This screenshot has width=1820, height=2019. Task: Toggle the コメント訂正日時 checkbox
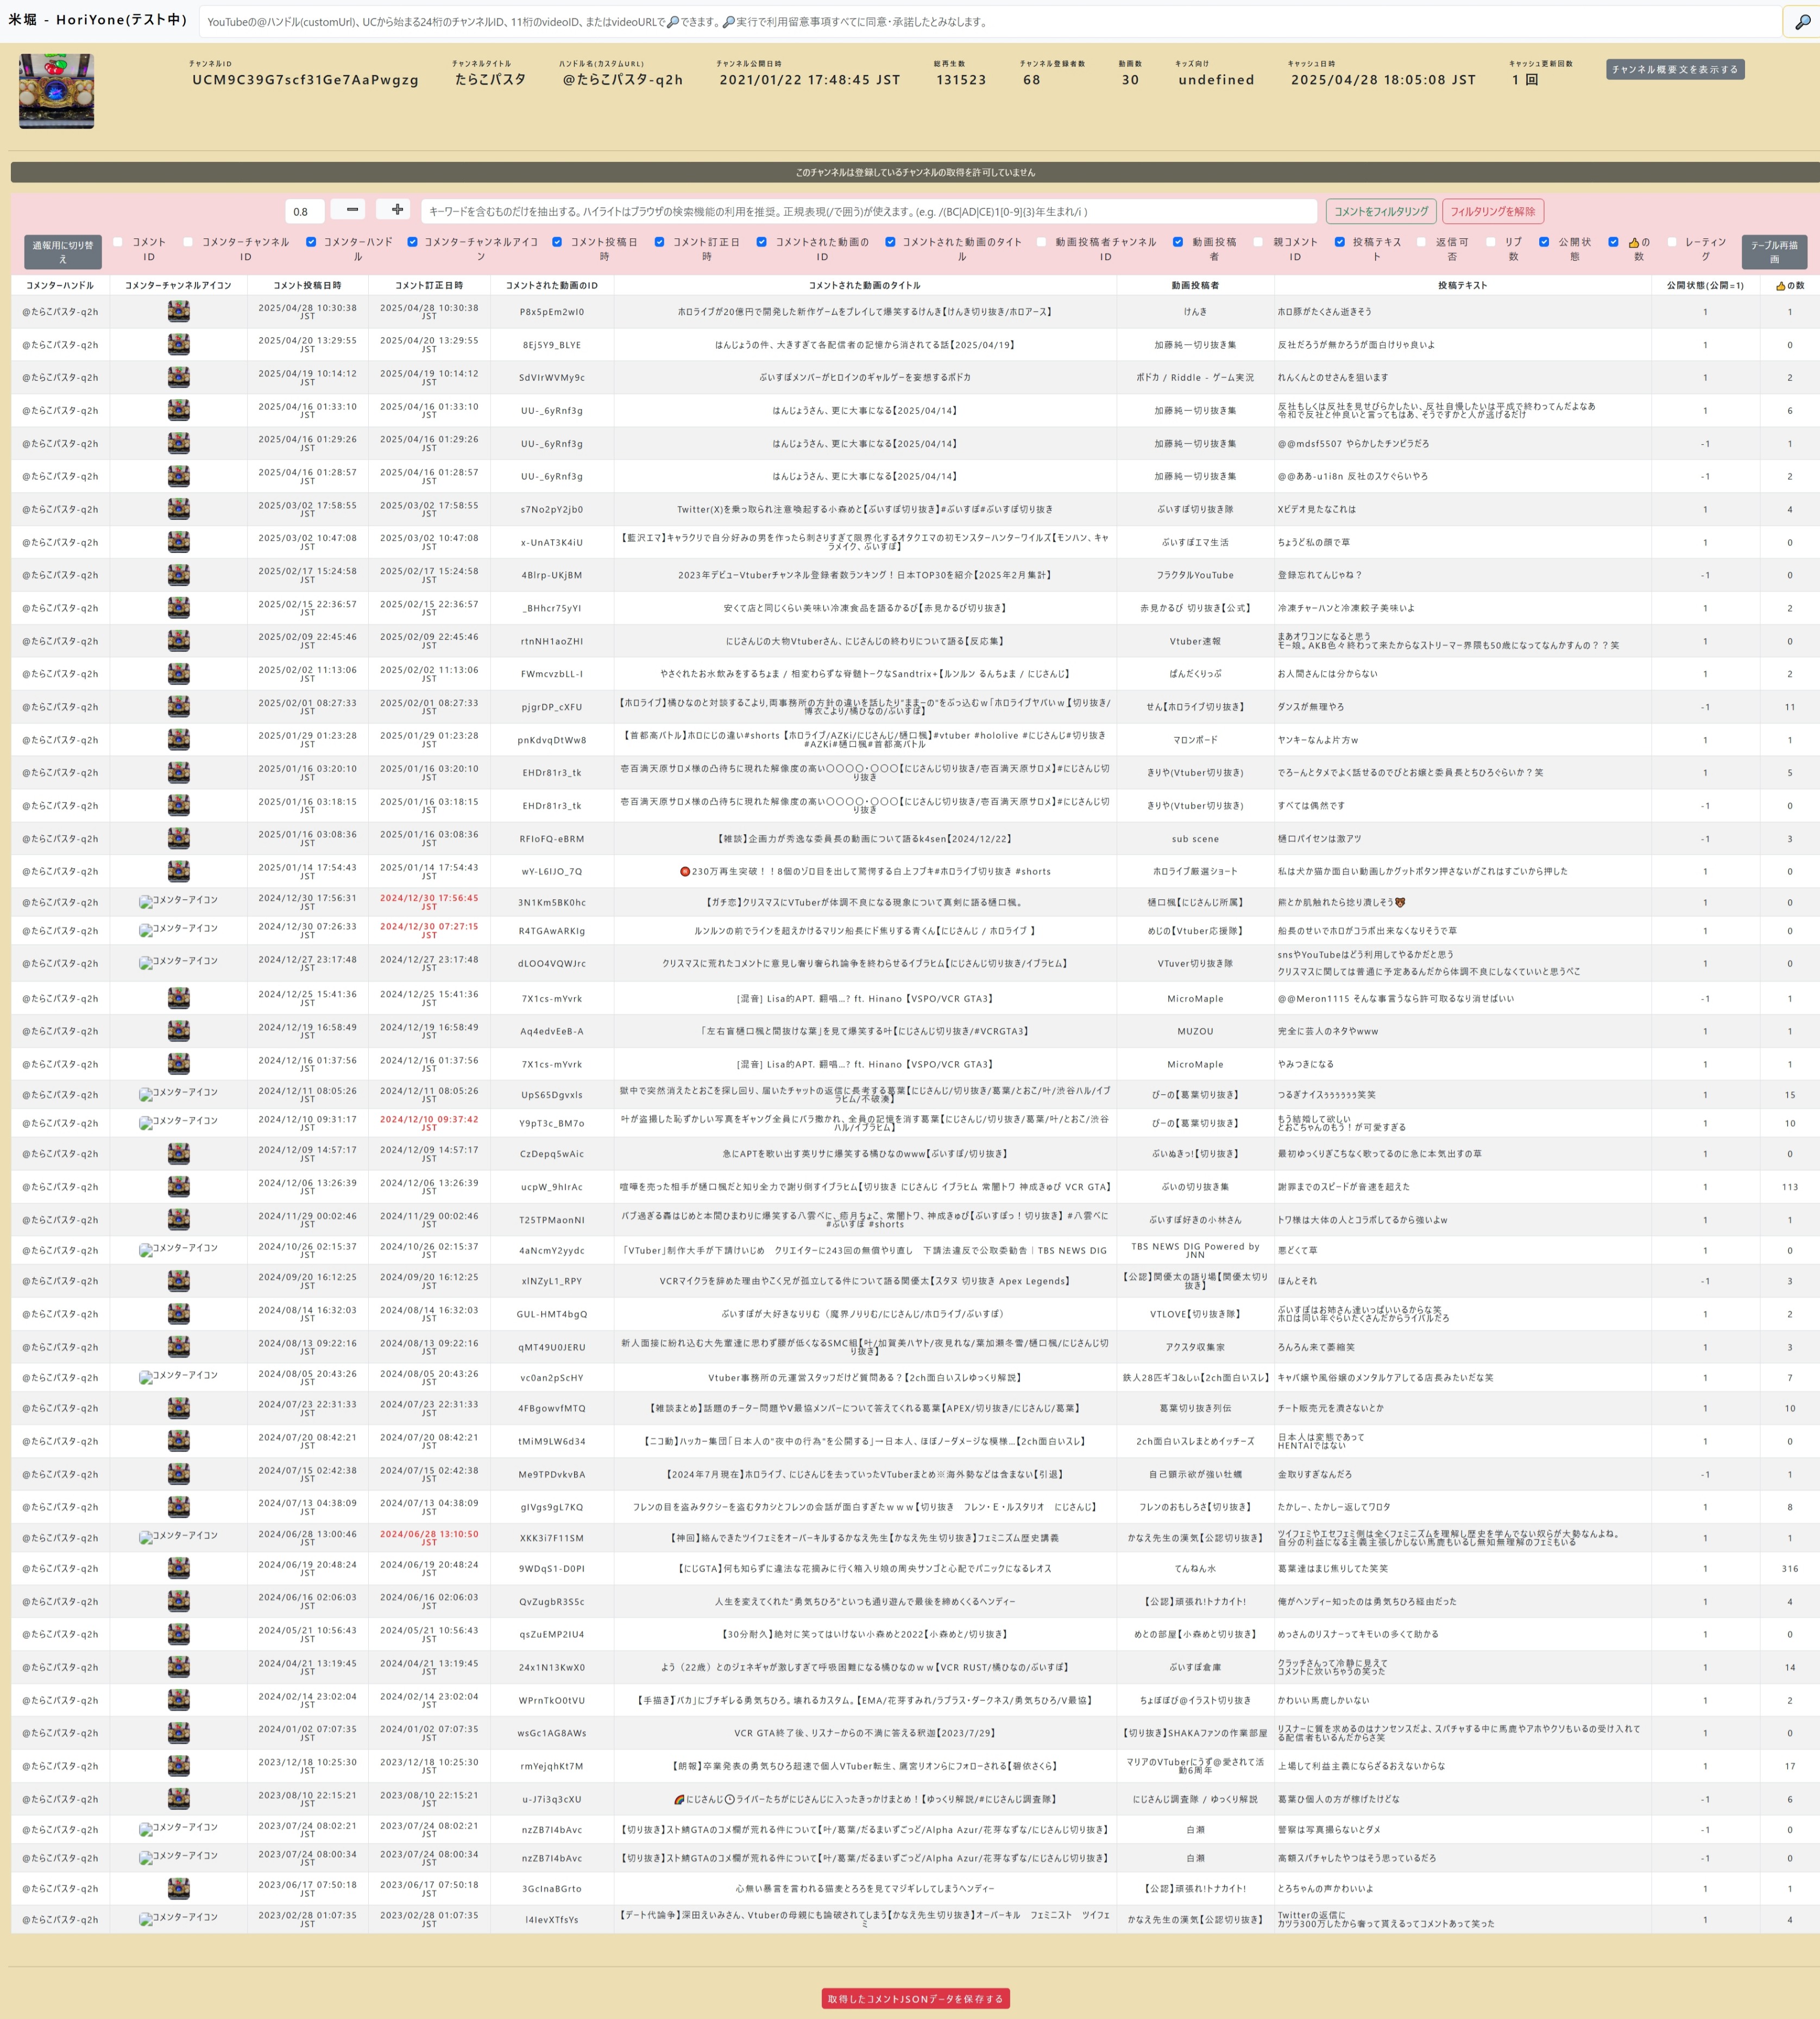point(659,242)
